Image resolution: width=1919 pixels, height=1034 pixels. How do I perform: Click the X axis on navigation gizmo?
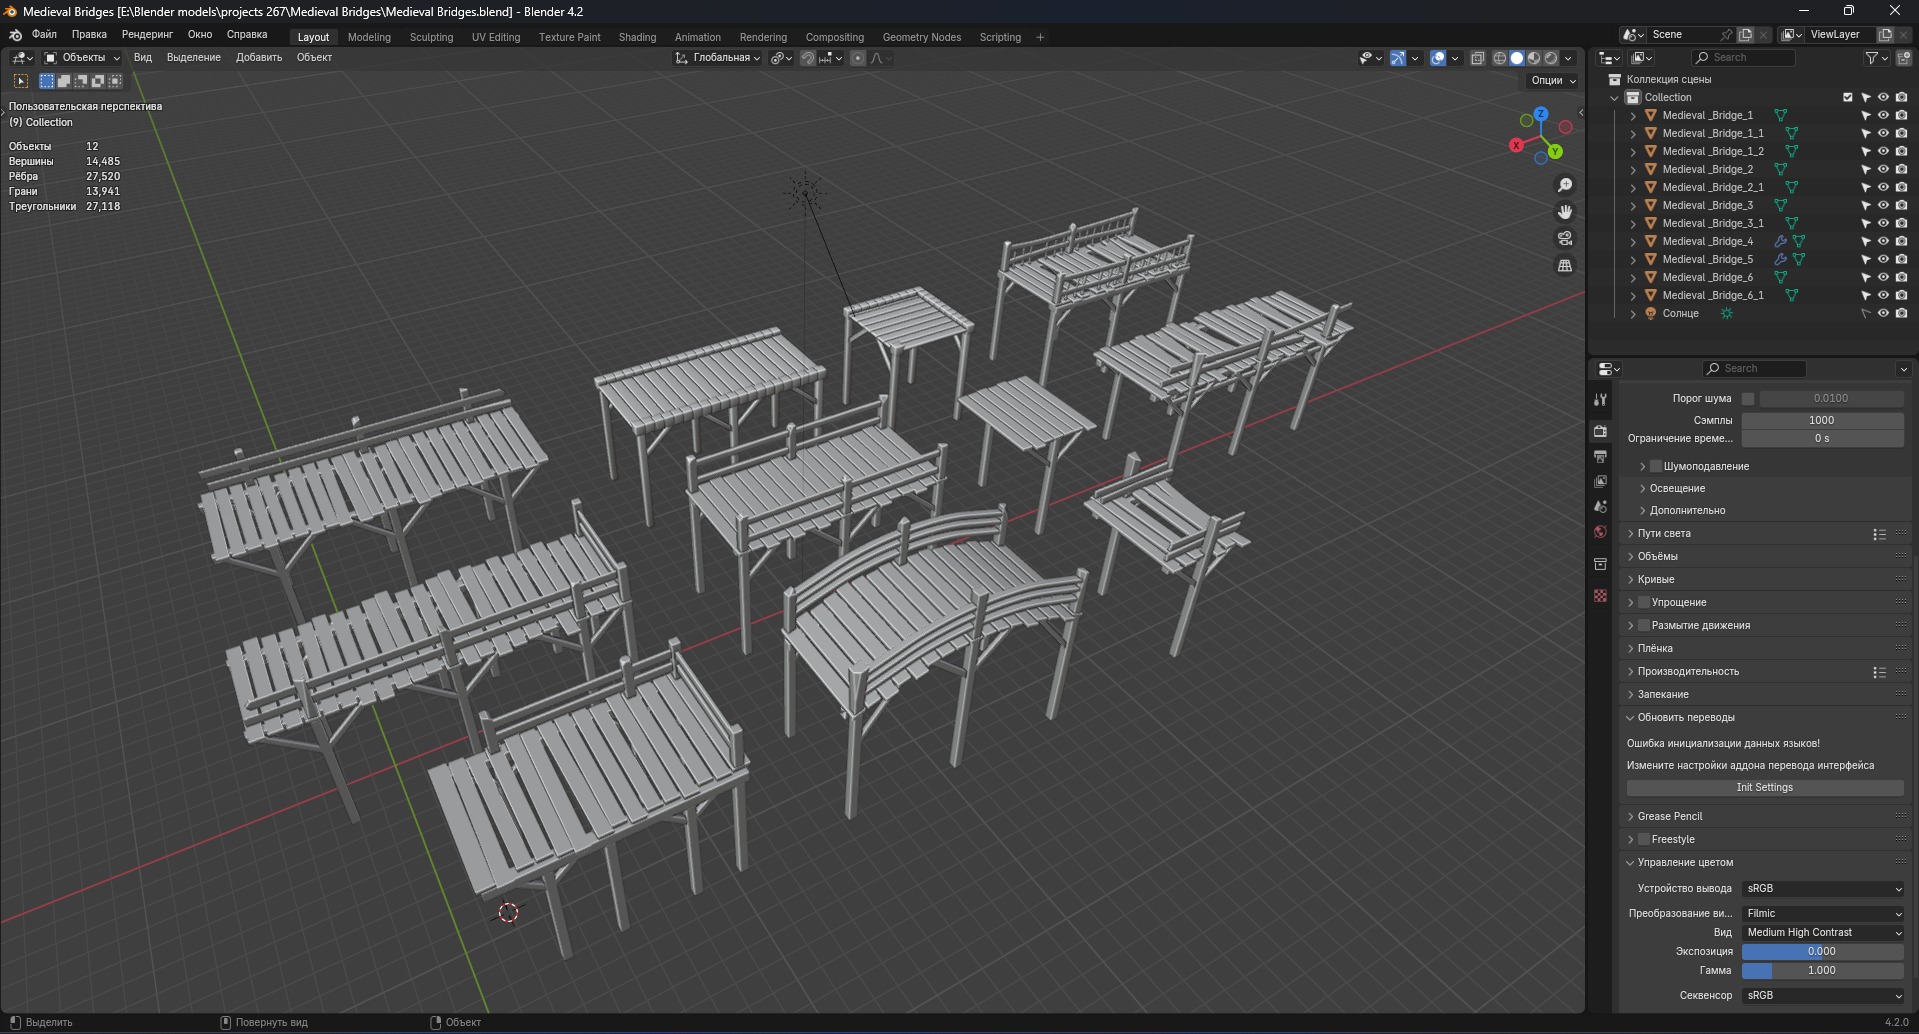[1516, 145]
